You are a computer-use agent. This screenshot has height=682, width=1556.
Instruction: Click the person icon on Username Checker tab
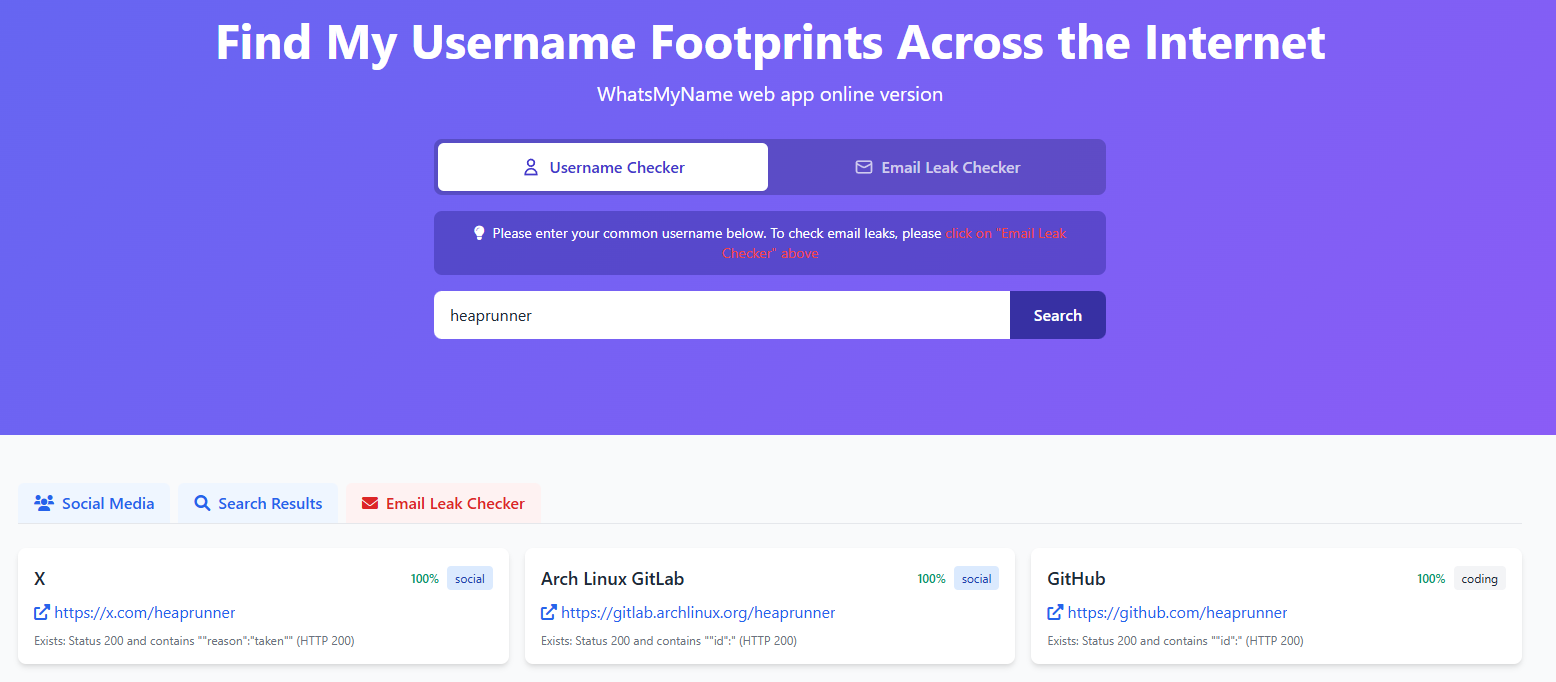click(x=530, y=167)
